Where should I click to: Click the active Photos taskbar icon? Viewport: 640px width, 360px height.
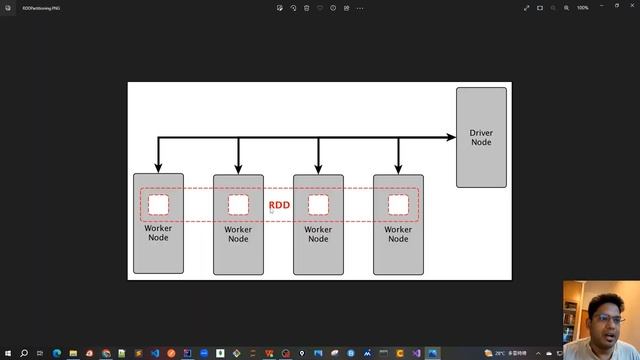433,353
